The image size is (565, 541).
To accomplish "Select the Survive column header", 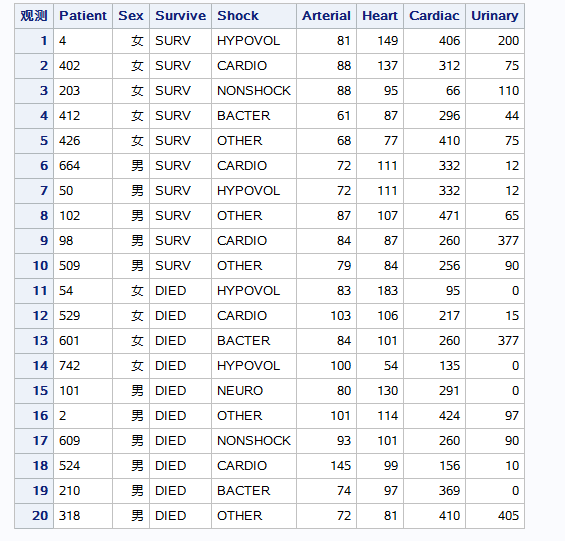I will pos(181,16).
